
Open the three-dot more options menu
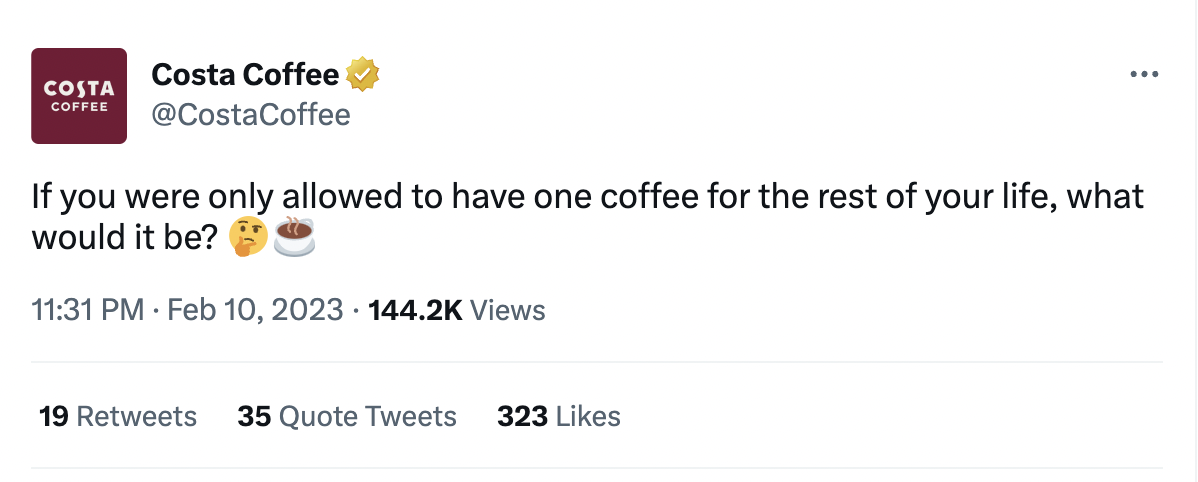click(1142, 75)
